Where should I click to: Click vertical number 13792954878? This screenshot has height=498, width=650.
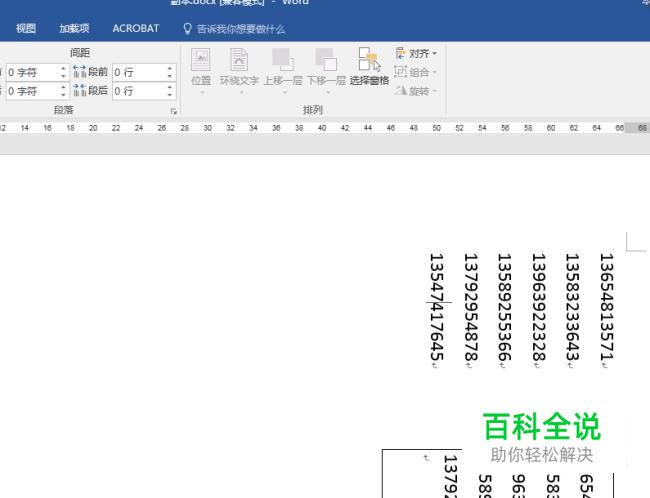[x=471, y=307]
